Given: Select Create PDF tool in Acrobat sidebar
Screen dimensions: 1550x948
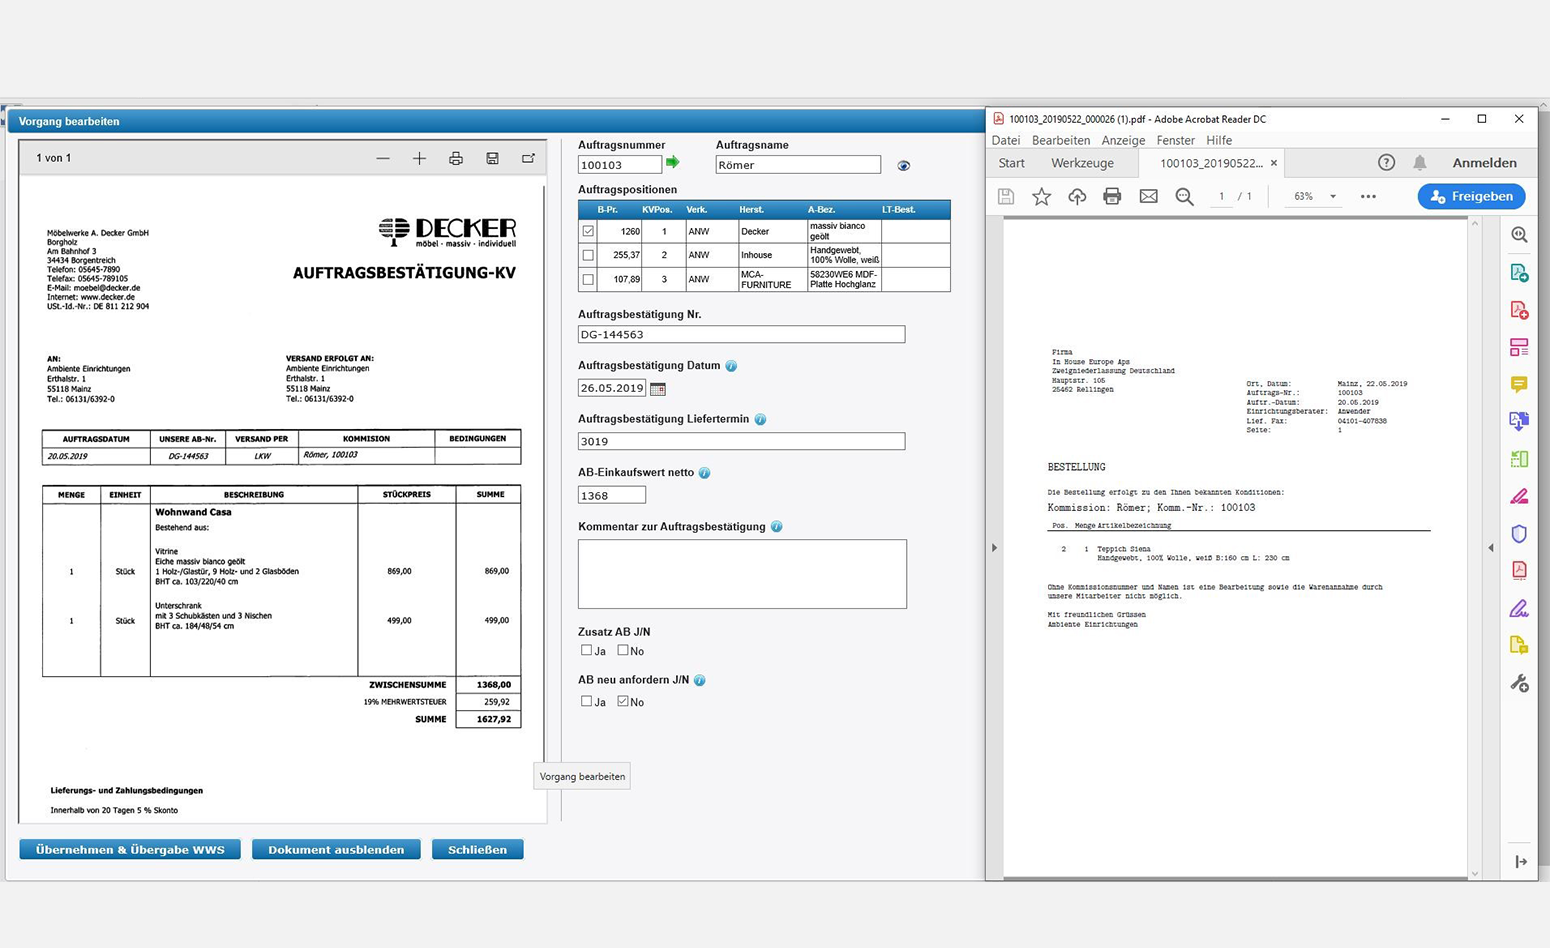Looking at the screenshot, I should click(x=1519, y=310).
